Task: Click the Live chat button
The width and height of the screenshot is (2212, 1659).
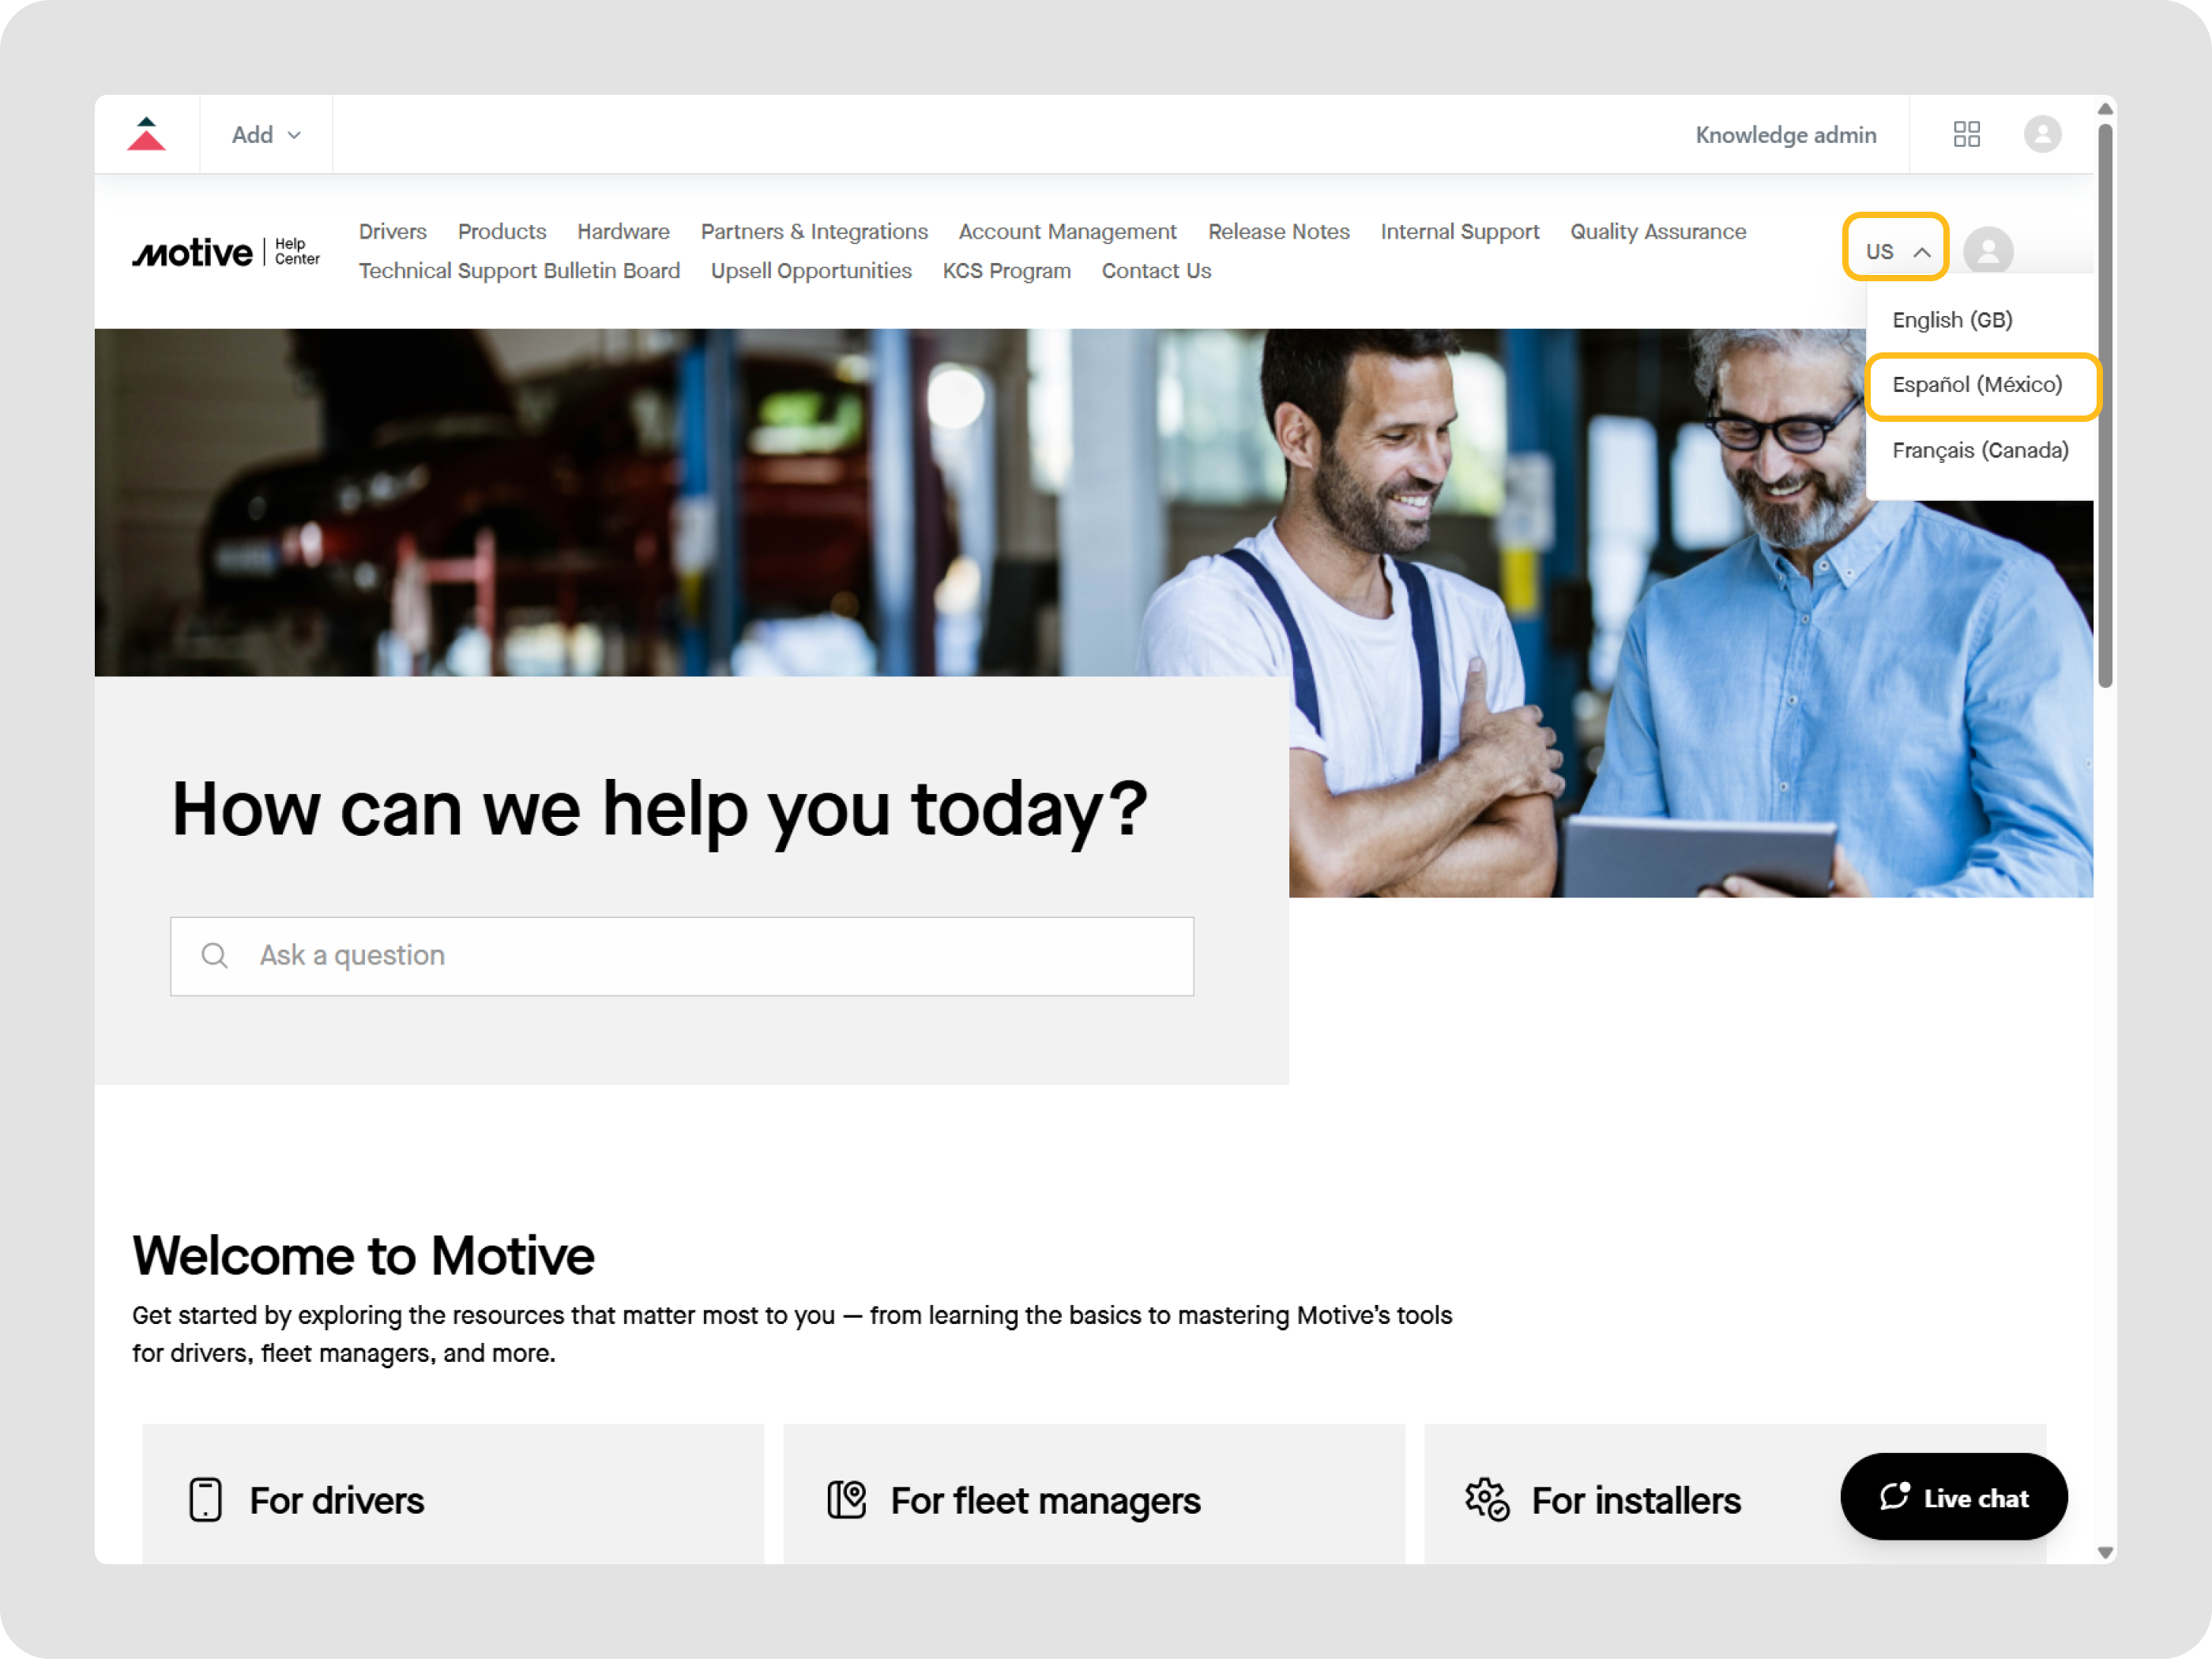Action: (1954, 1497)
